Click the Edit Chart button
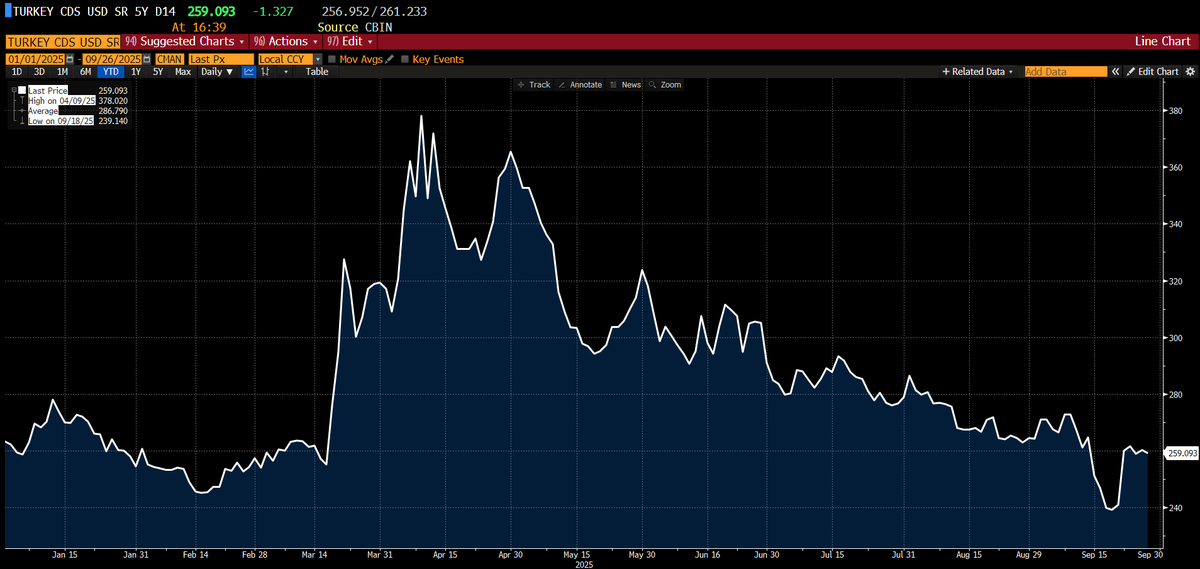 [x=1153, y=72]
